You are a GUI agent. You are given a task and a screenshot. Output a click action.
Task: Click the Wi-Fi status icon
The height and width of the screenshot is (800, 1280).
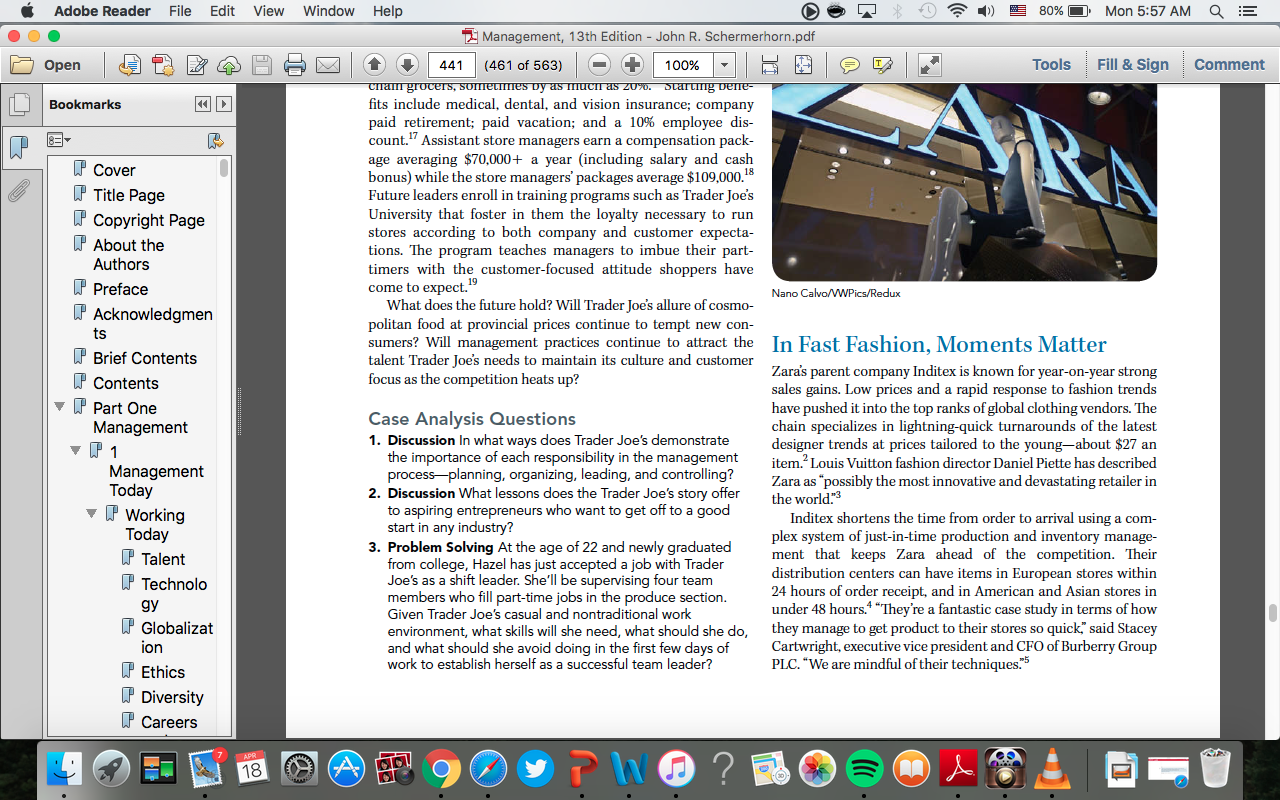tap(957, 11)
